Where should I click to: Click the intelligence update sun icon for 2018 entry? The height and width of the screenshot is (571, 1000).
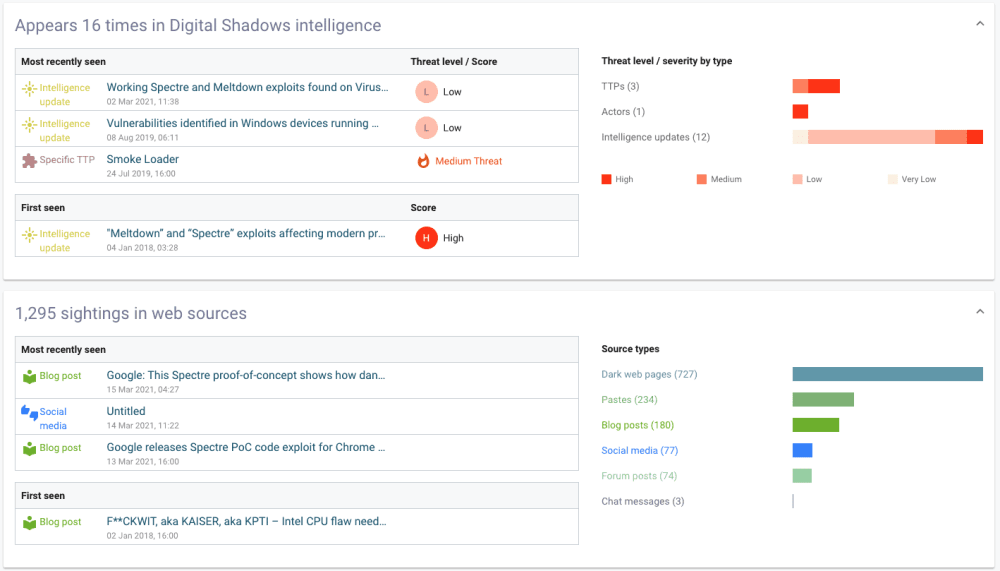(x=29, y=235)
